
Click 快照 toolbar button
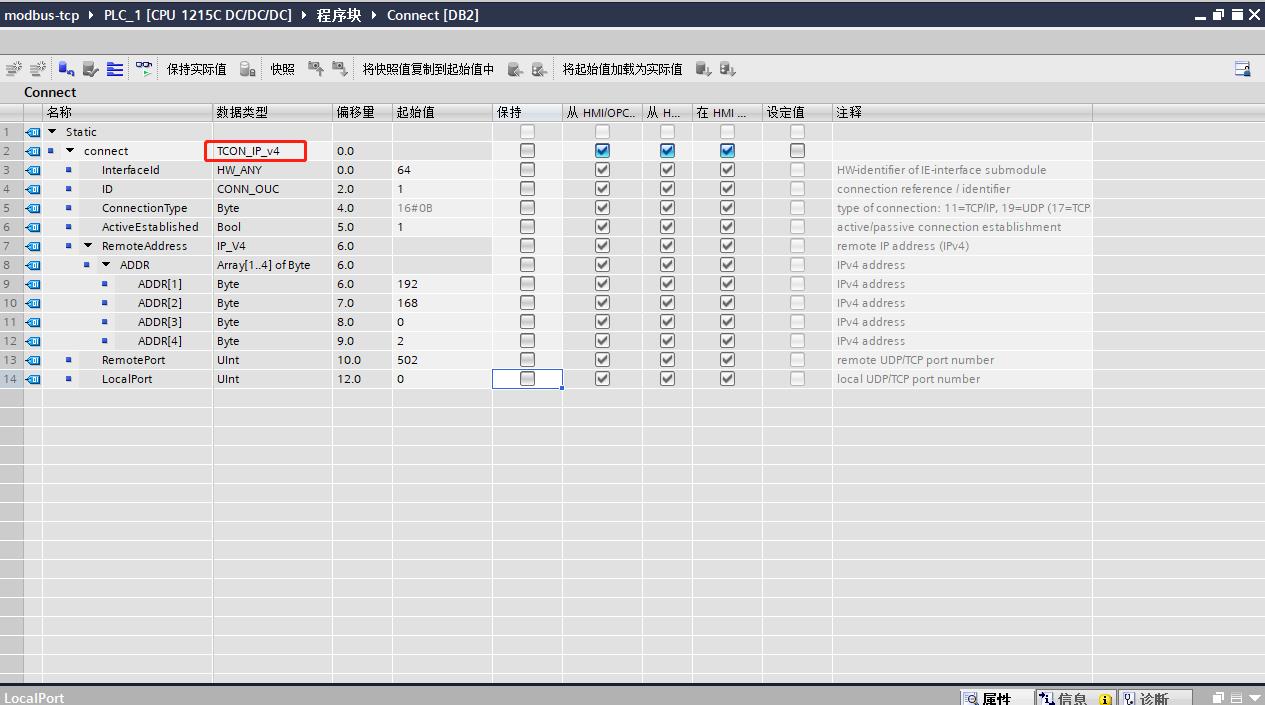click(x=283, y=69)
